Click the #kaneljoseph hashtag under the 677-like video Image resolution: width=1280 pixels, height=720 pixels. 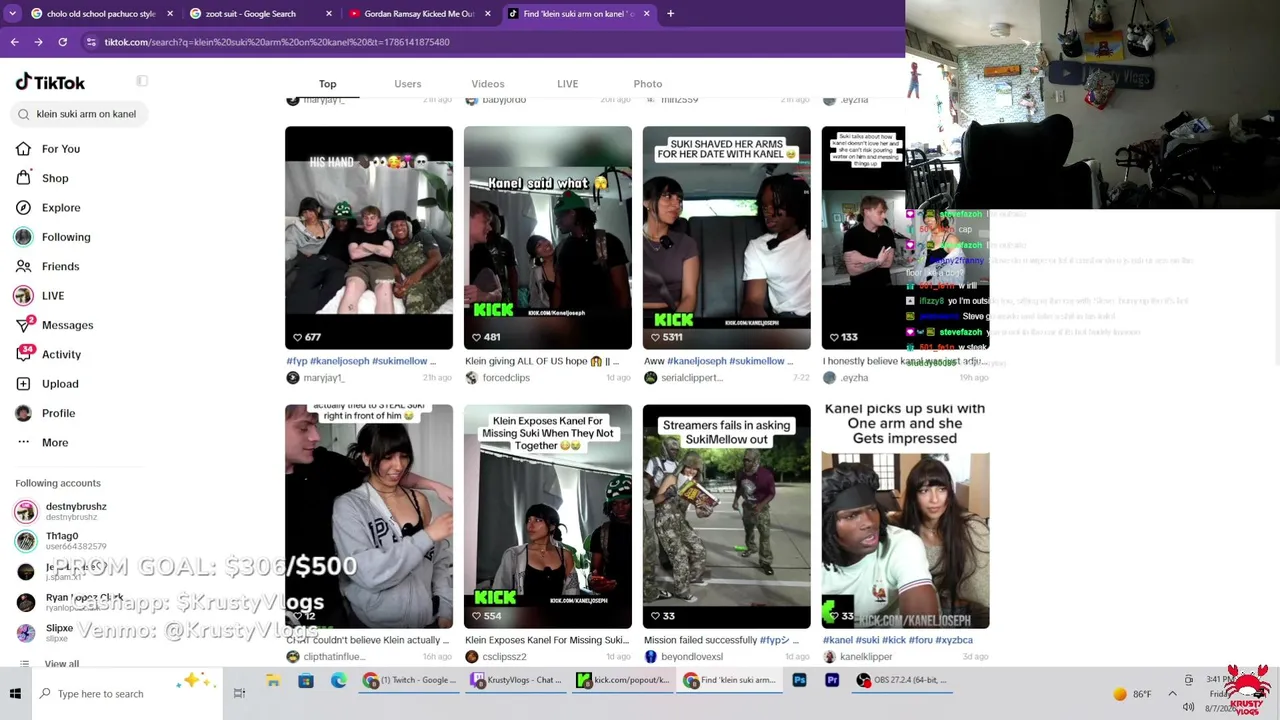click(x=339, y=361)
